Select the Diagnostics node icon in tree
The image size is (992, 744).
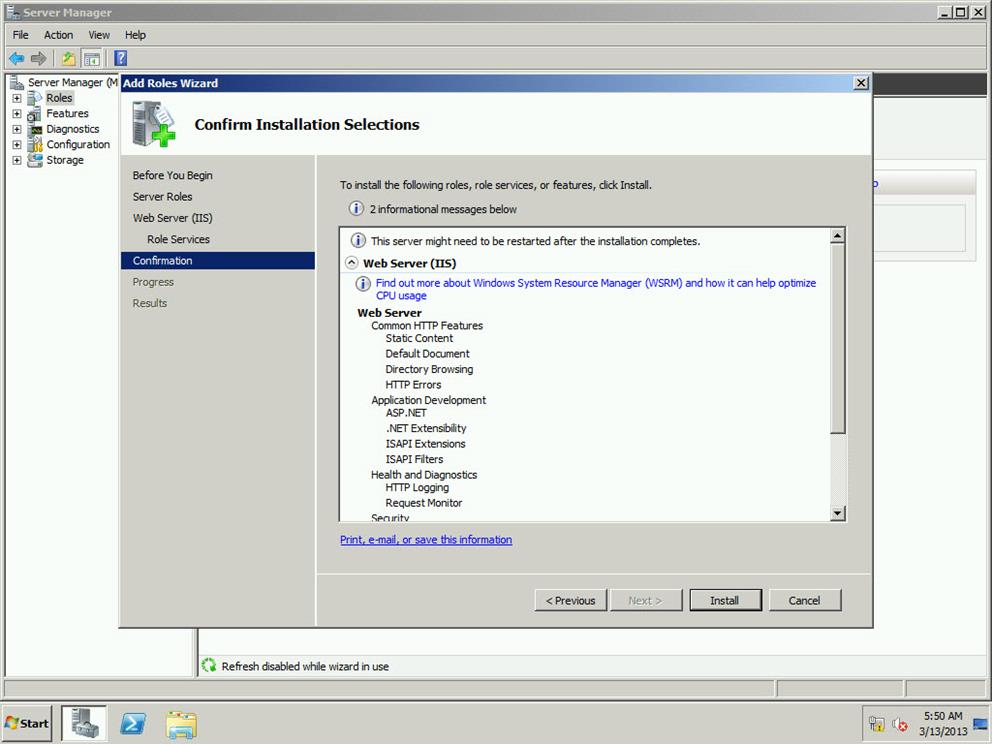(35, 129)
